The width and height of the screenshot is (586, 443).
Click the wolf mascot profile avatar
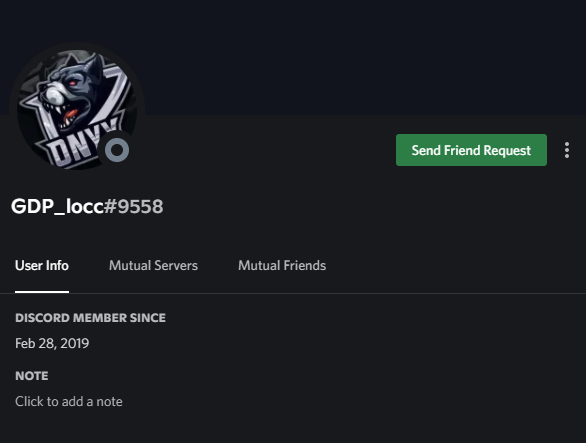77,109
